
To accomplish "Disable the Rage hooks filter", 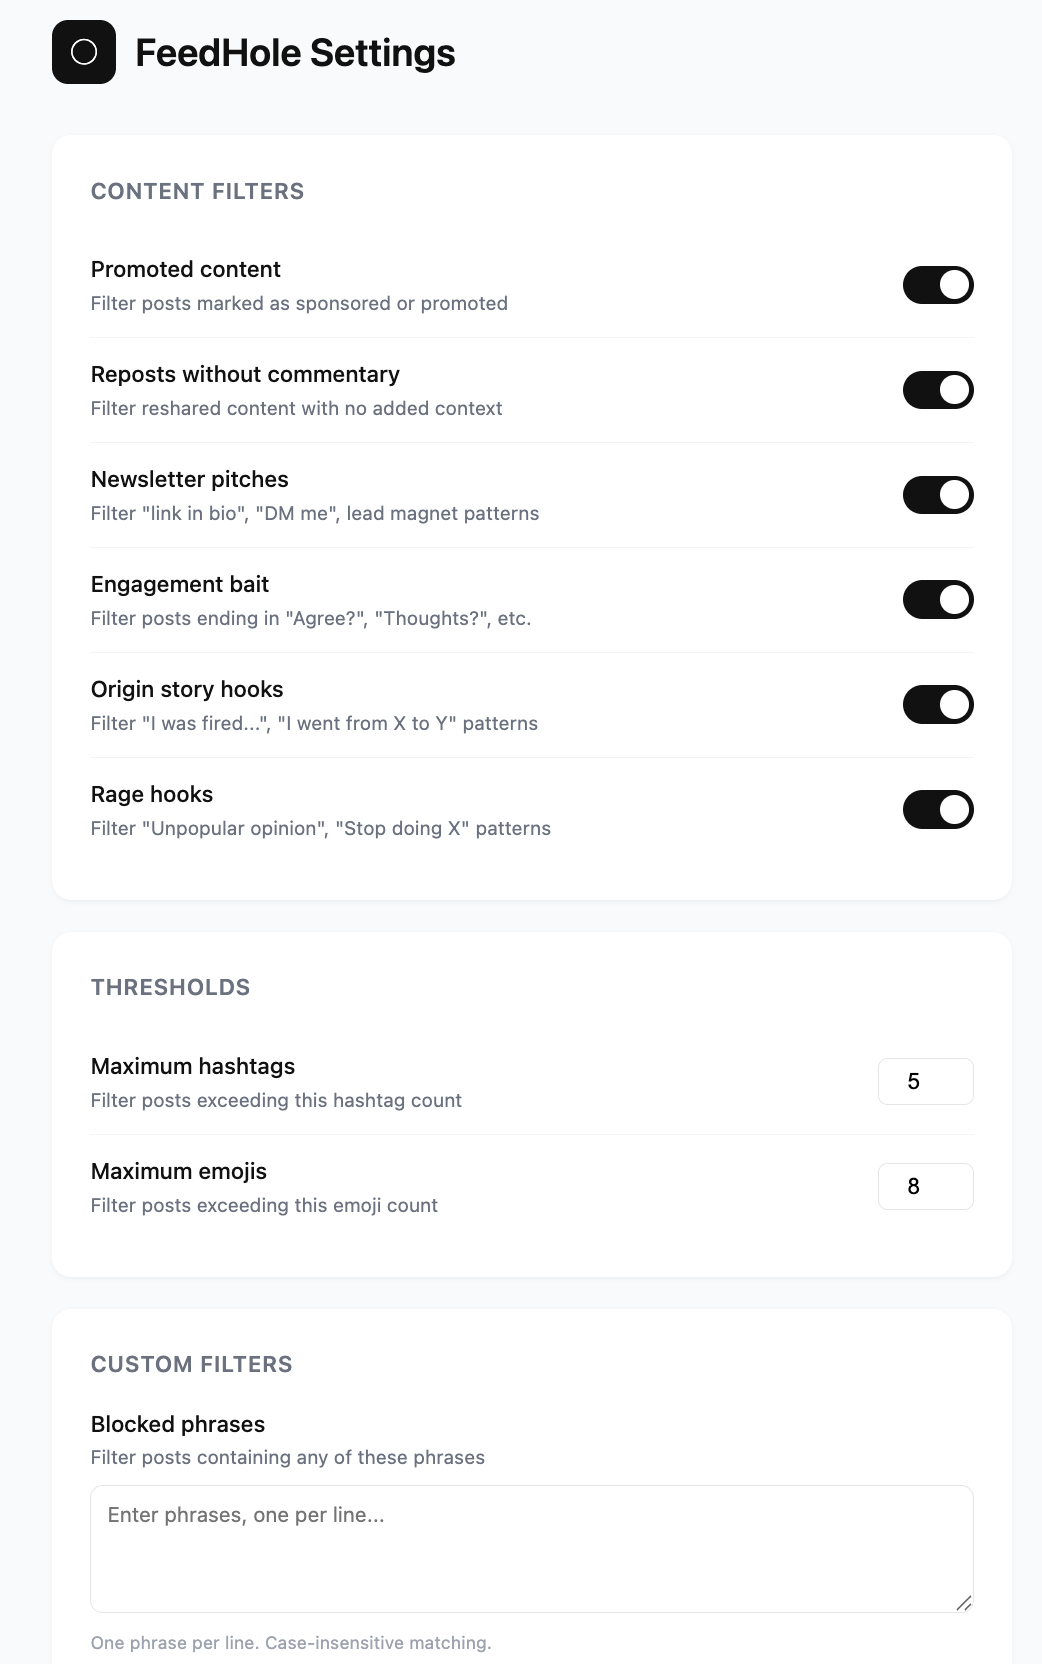I will pos(937,809).
